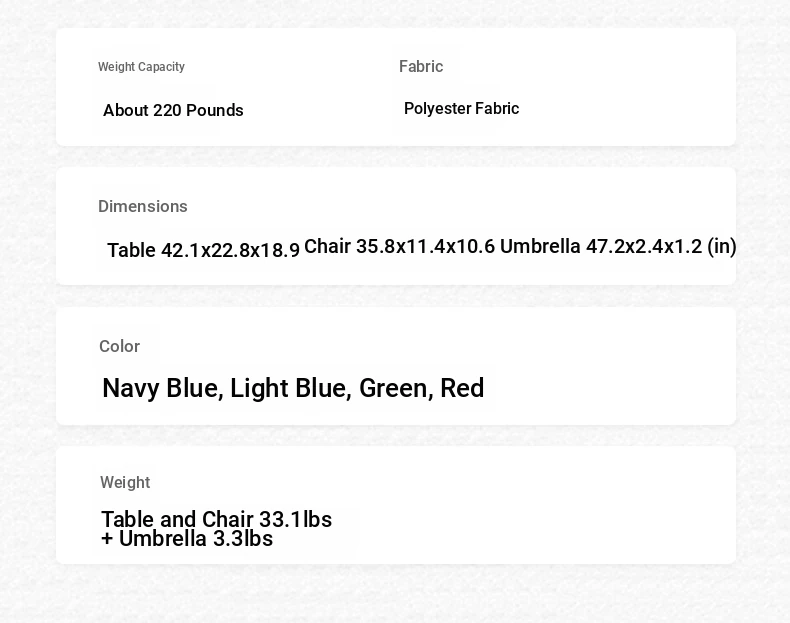790x623 pixels.
Task: Click the Red color text
Action: coord(462,388)
